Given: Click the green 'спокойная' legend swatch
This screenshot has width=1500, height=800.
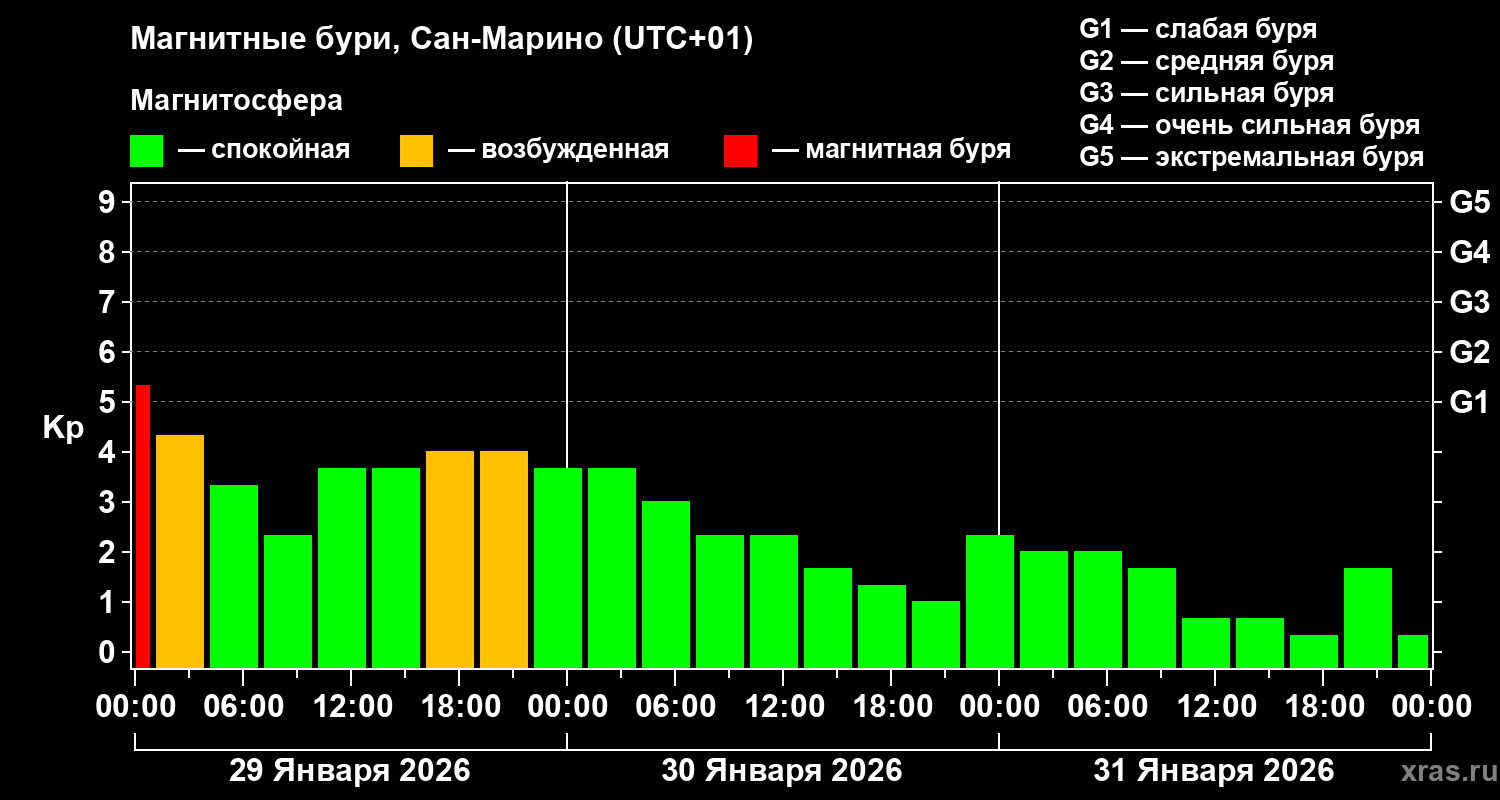Looking at the screenshot, I should pos(146,150).
